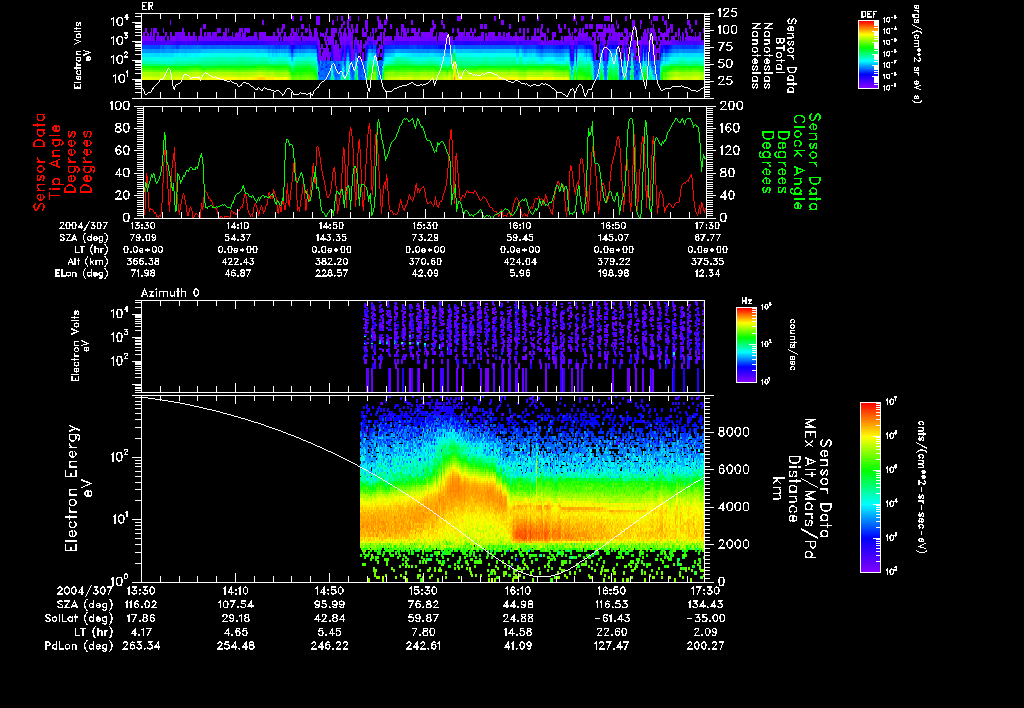Click the cnts/(cm**2-sr-sec-eV) flux color bar
Image resolution: width=1024 pixels, height=708 pixels.
pos(870,487)
